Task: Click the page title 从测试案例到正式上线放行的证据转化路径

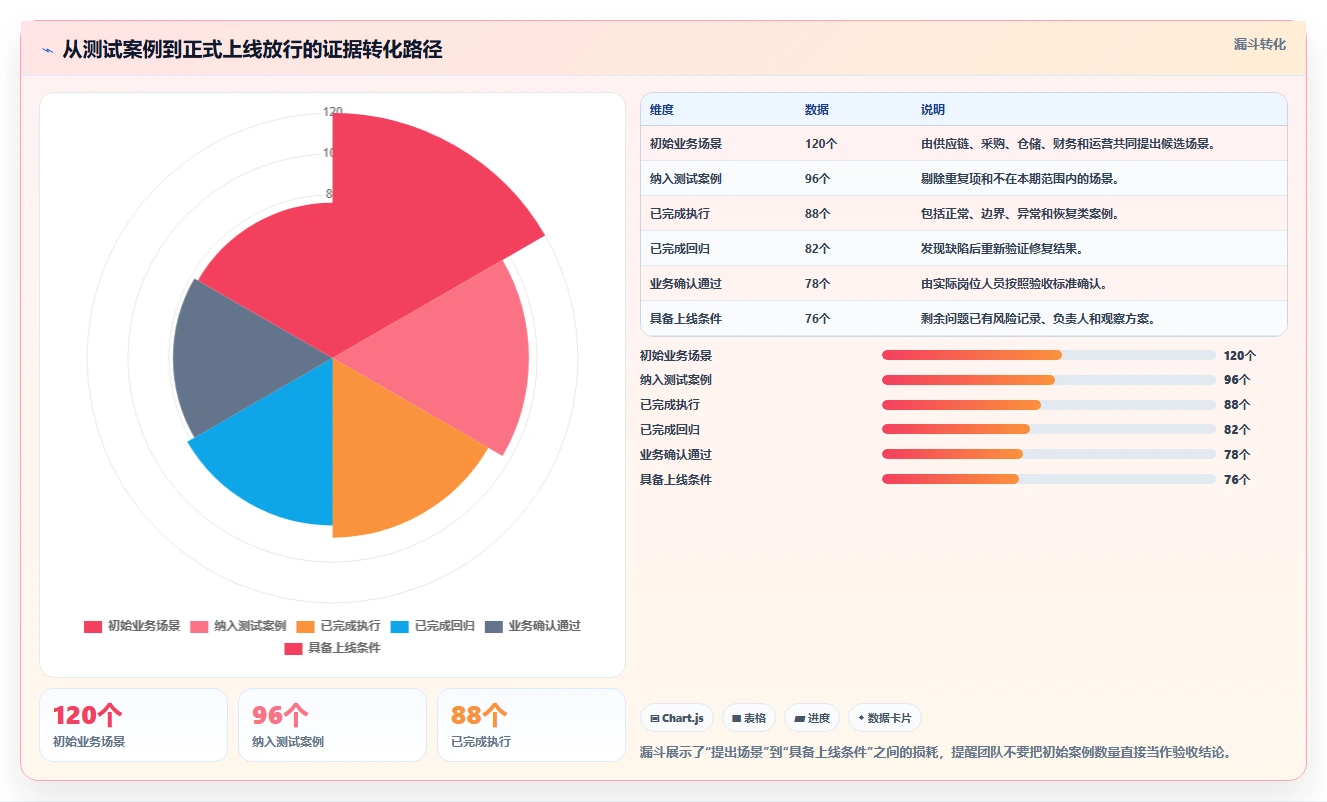Action: tap(252, 50)
